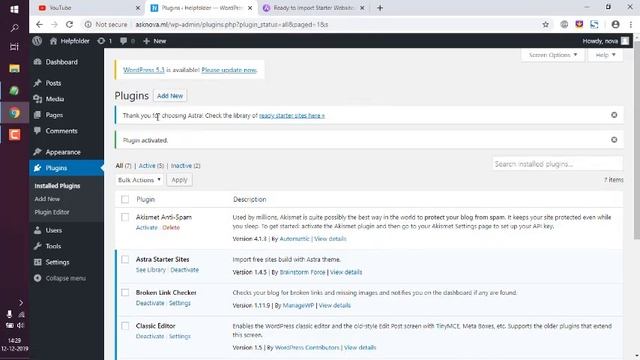
Task: Expand the Screen Options panel
Action: pos(553,55)
